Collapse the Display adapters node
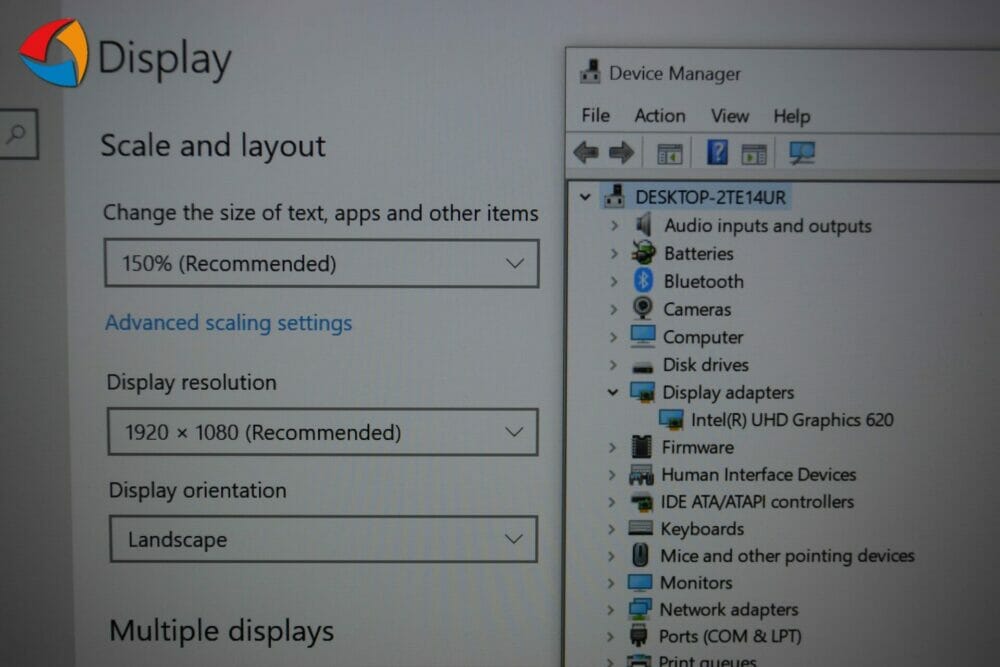 click(x=613, y=392)
